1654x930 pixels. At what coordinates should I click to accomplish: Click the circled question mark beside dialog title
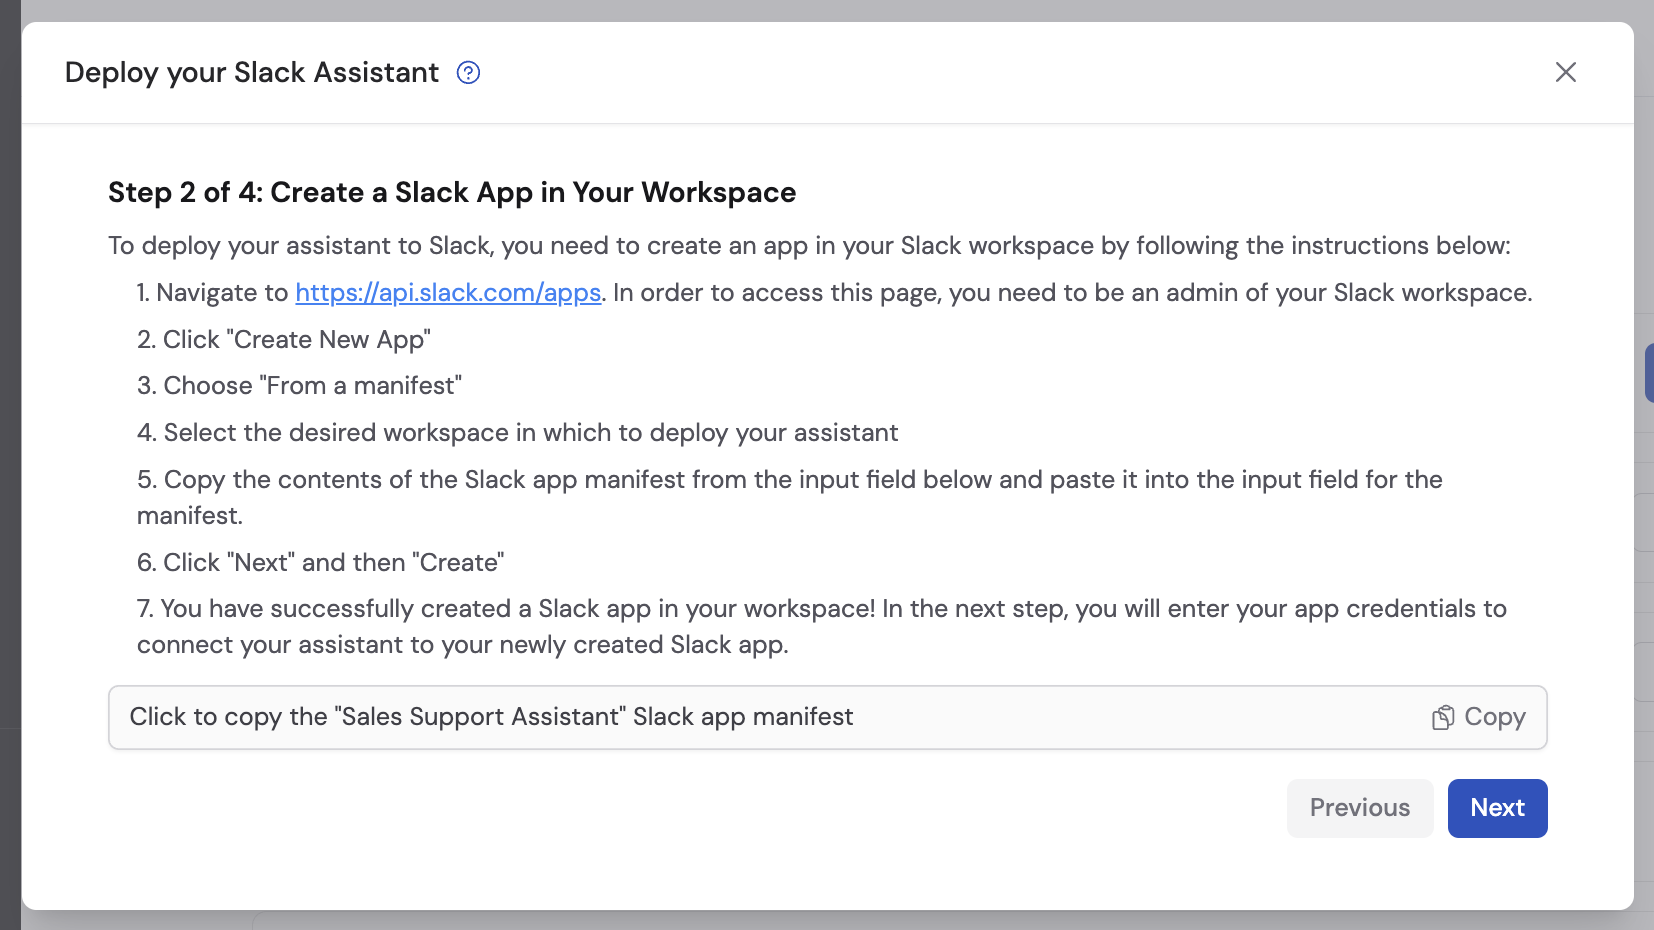point(467,72)
